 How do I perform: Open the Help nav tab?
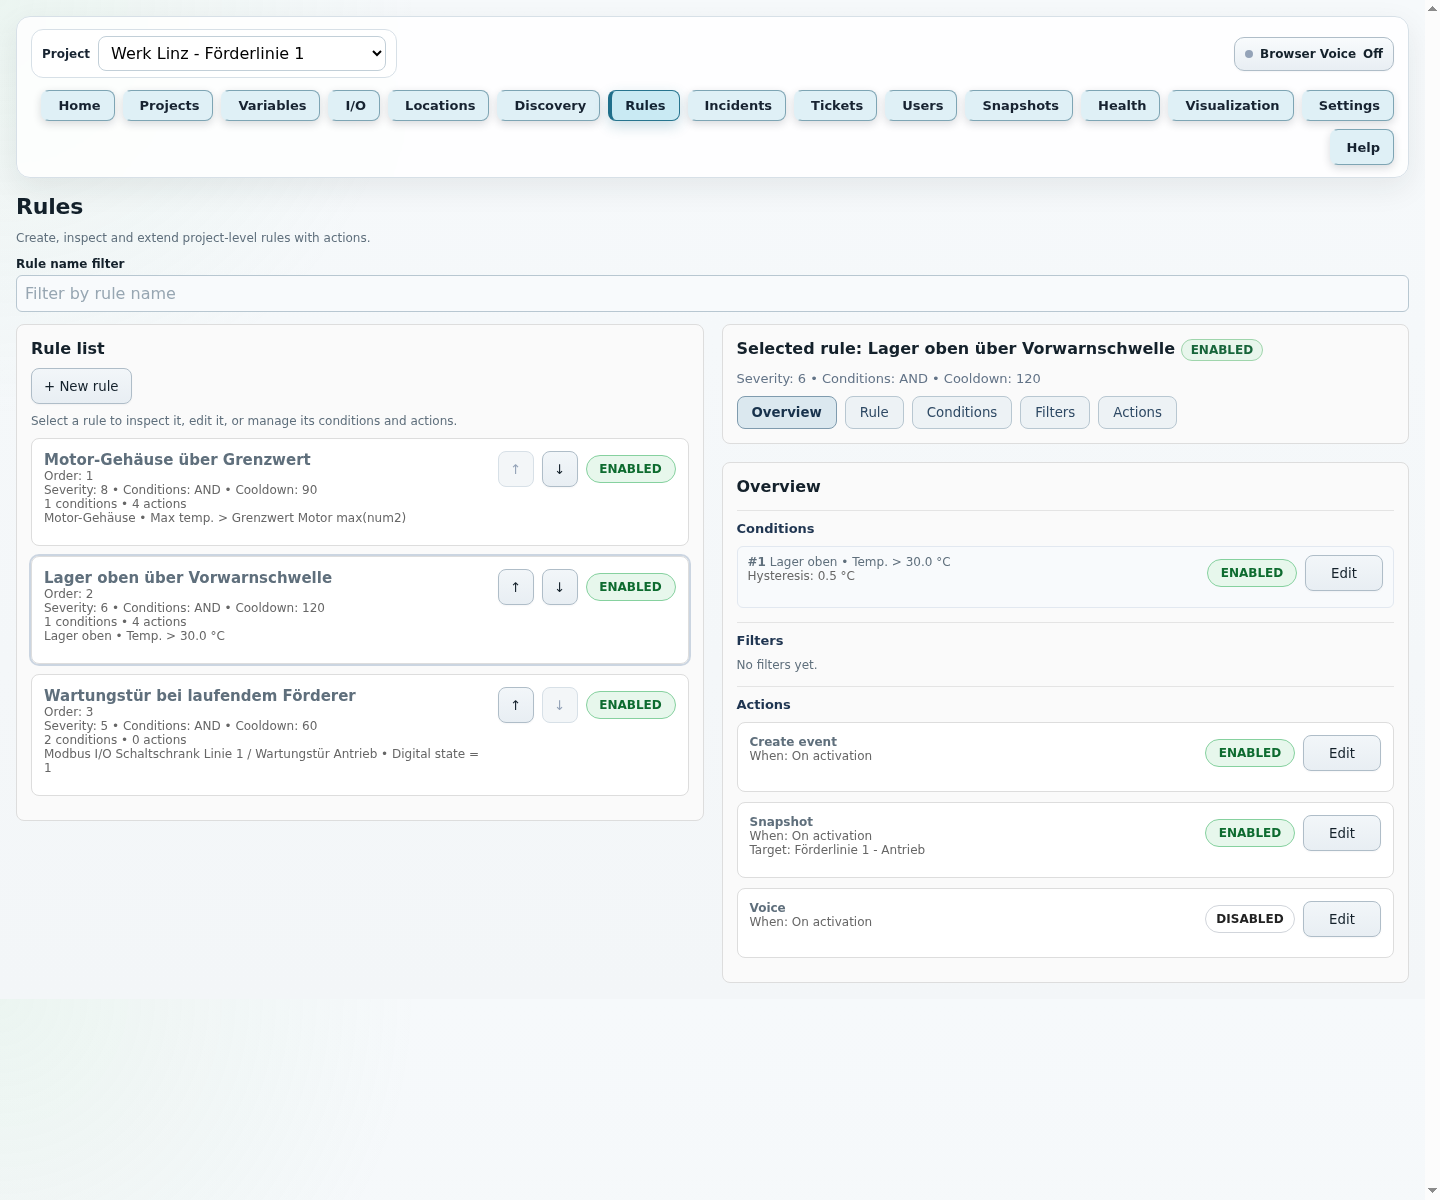click(x=1362, y=147)
